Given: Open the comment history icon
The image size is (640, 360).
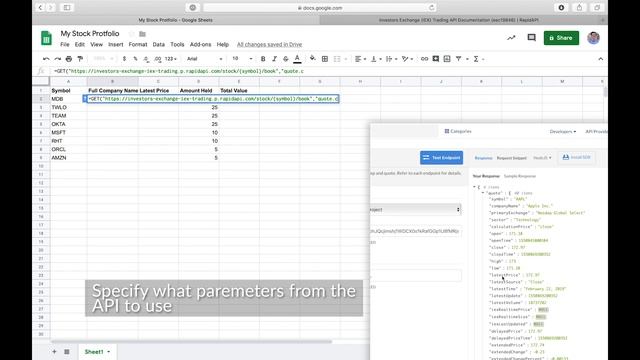Looking at the screenshot, I should 531,38.
